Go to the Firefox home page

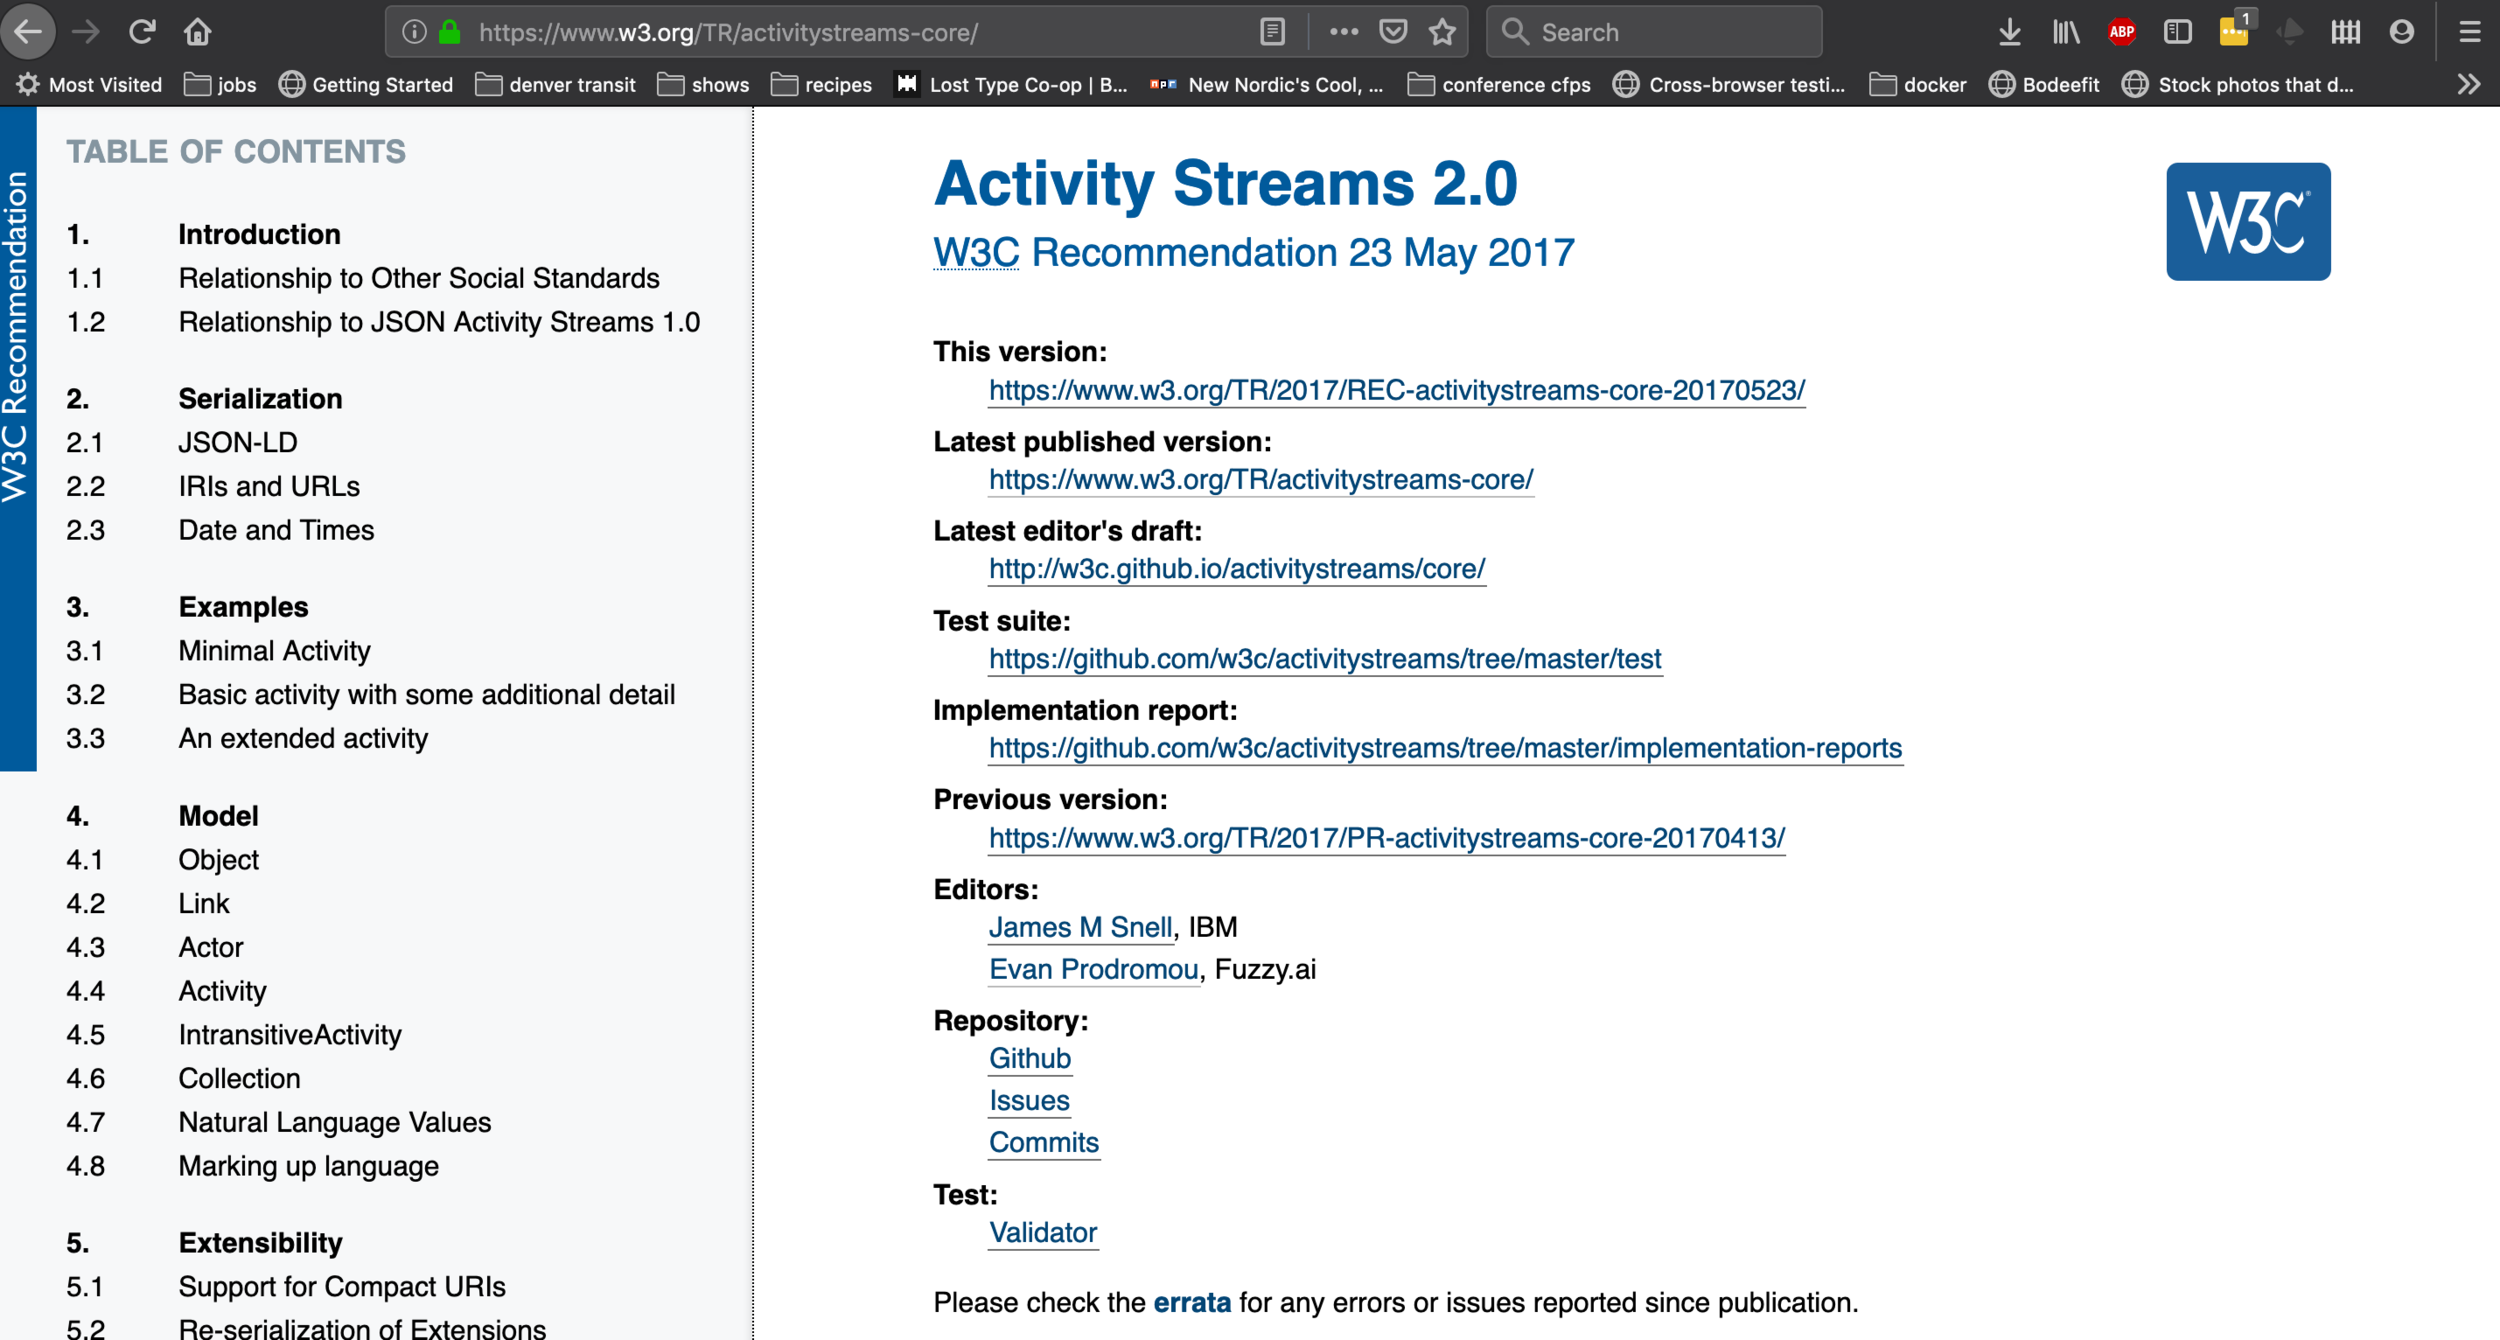coord(197,32)
